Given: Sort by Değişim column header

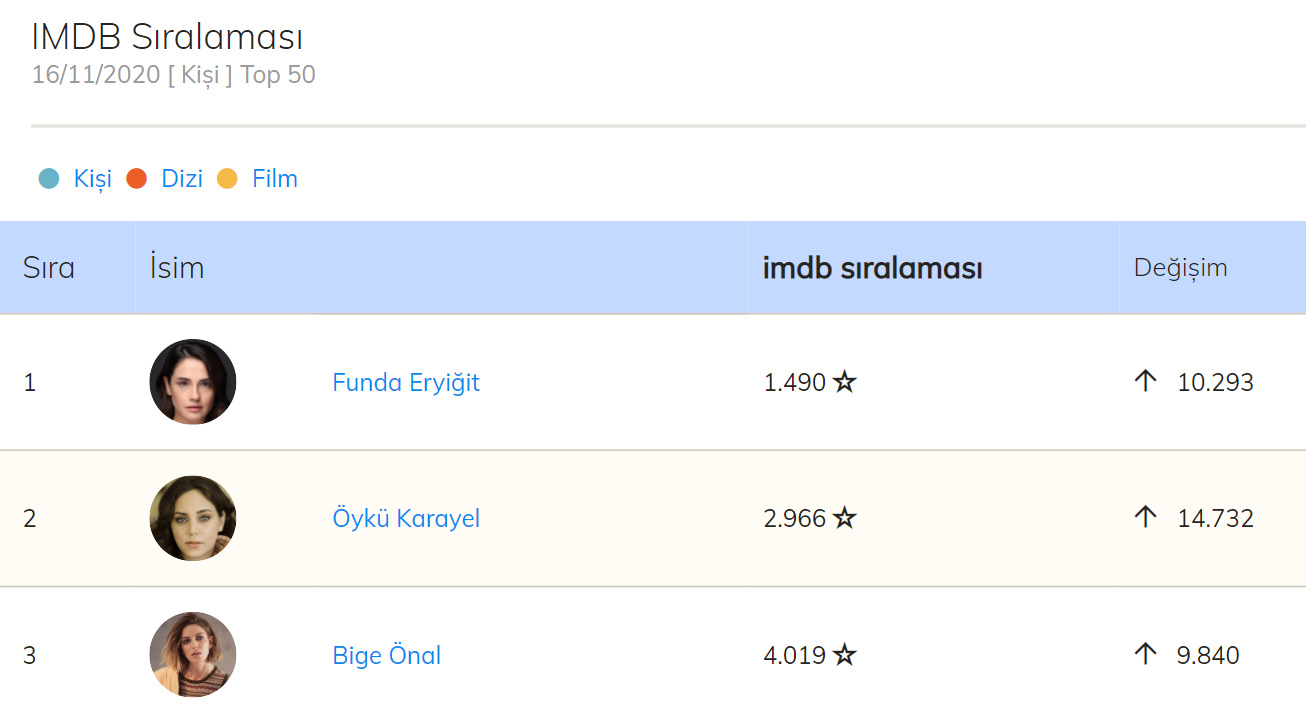Looking at the screenshot, I should click(x=1180, y=268).
